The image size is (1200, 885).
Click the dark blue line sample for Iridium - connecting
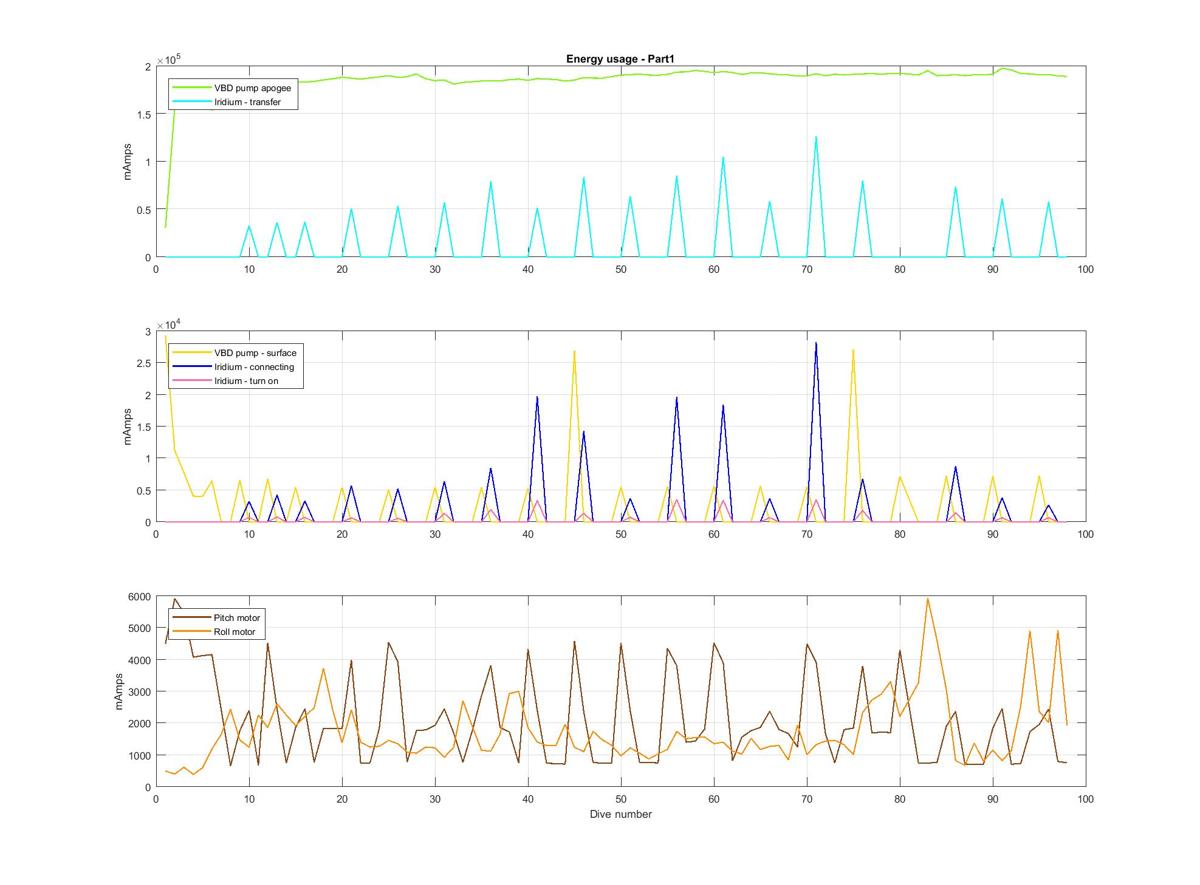tap(191, 367)
